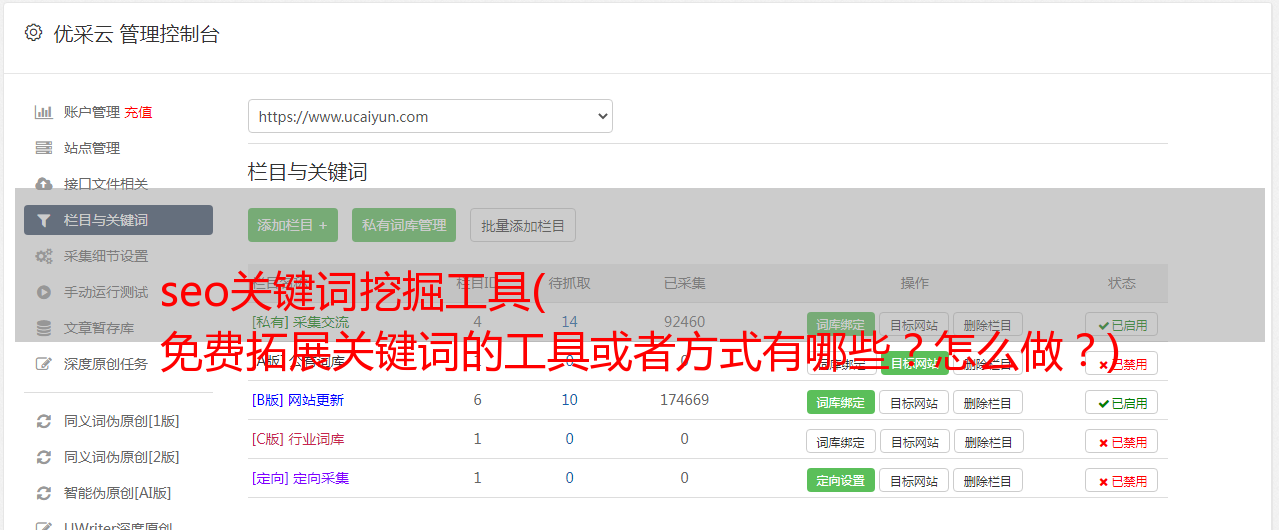Click the red 充值 recharge link
Viewport: 1279px width, 530px height.
139,112
